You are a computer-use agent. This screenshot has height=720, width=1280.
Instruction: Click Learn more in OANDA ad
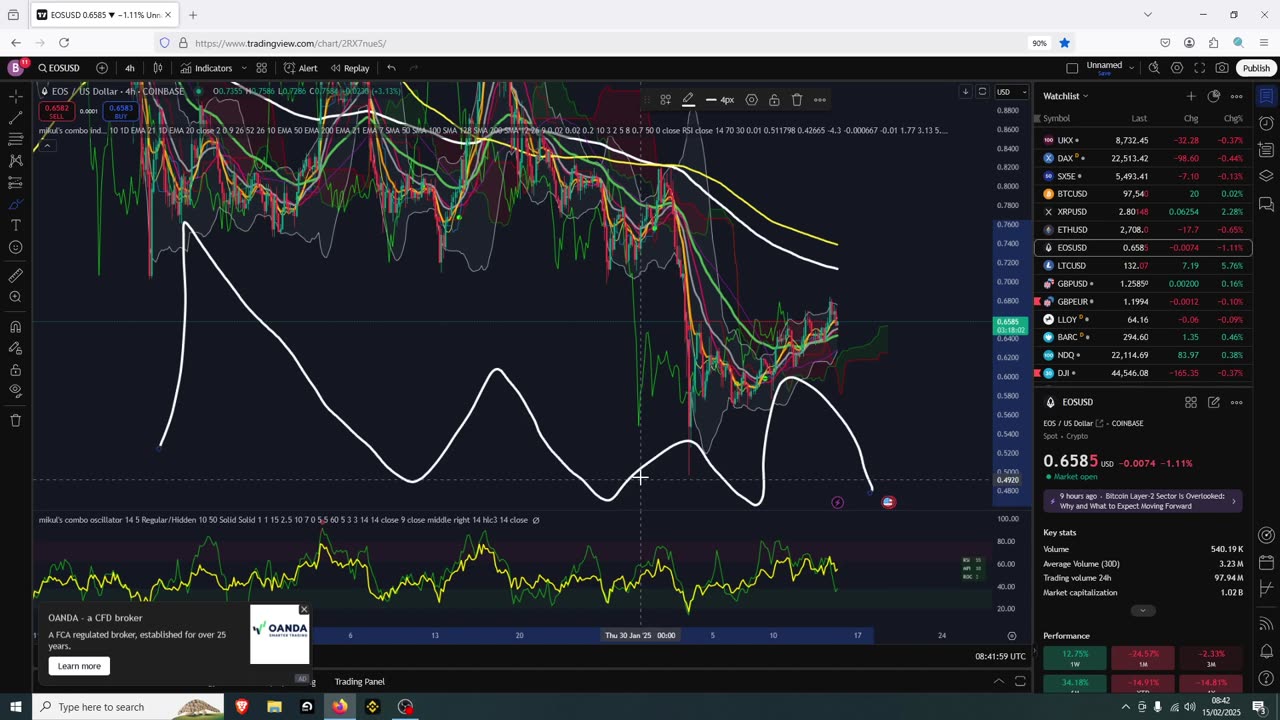tap(79, 666)
